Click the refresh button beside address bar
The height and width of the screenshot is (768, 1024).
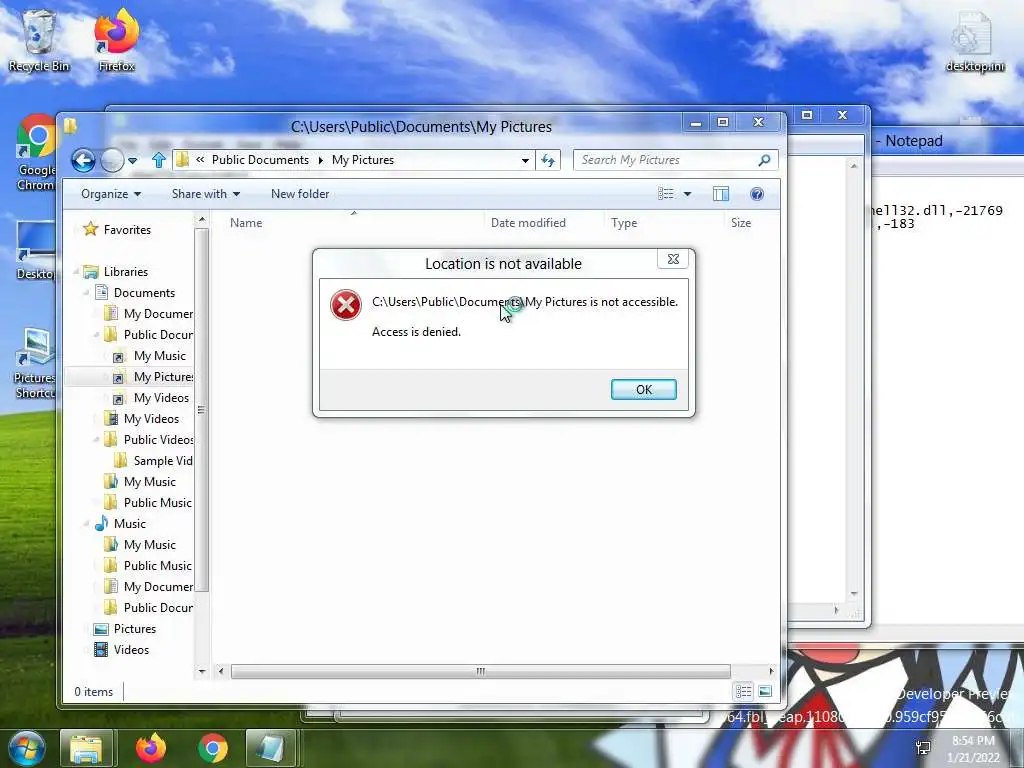(x=548, y=160)
